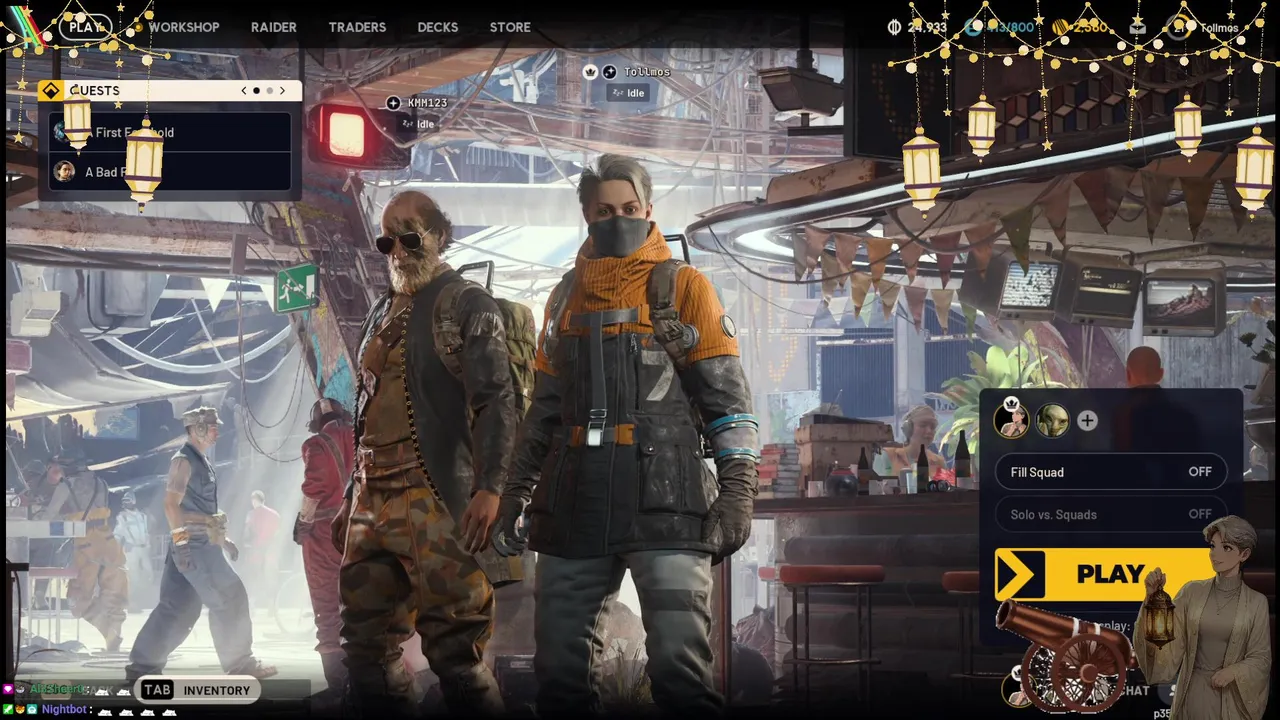Click the Idle status under Tollmos
Image resolution: width=1280 pixels, height=720 pixels.
click(628, 93)
